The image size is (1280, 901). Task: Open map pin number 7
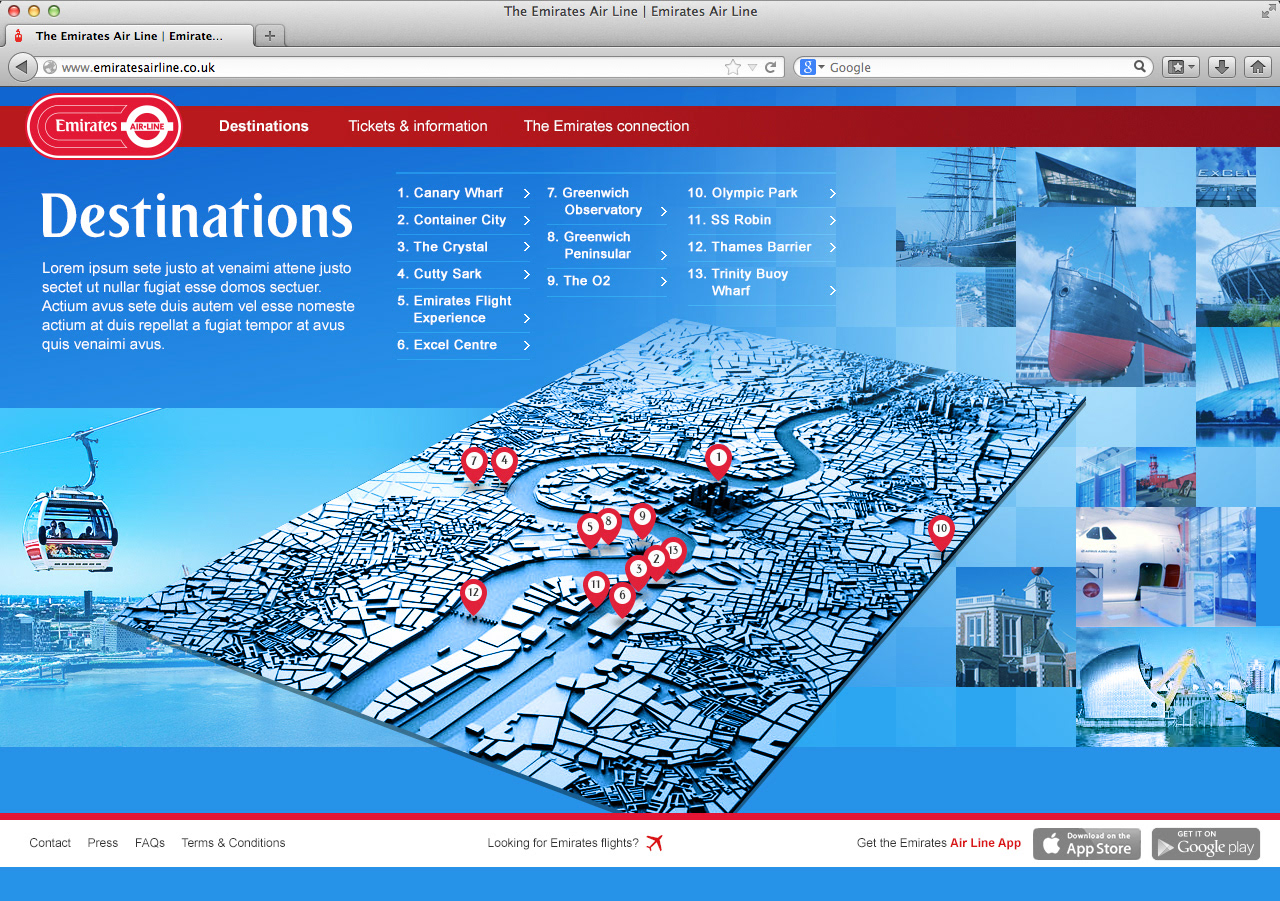tap(475, 463)
